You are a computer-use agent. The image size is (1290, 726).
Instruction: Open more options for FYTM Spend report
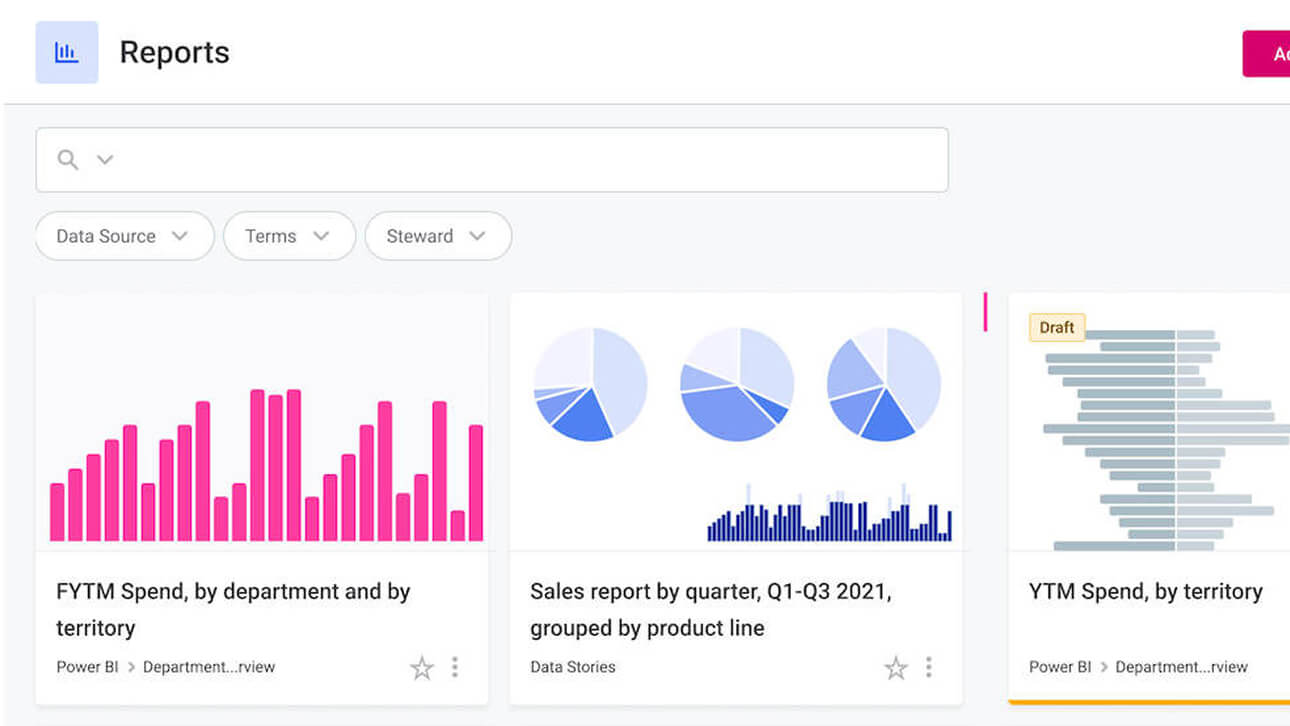click(x=455, y=667)
